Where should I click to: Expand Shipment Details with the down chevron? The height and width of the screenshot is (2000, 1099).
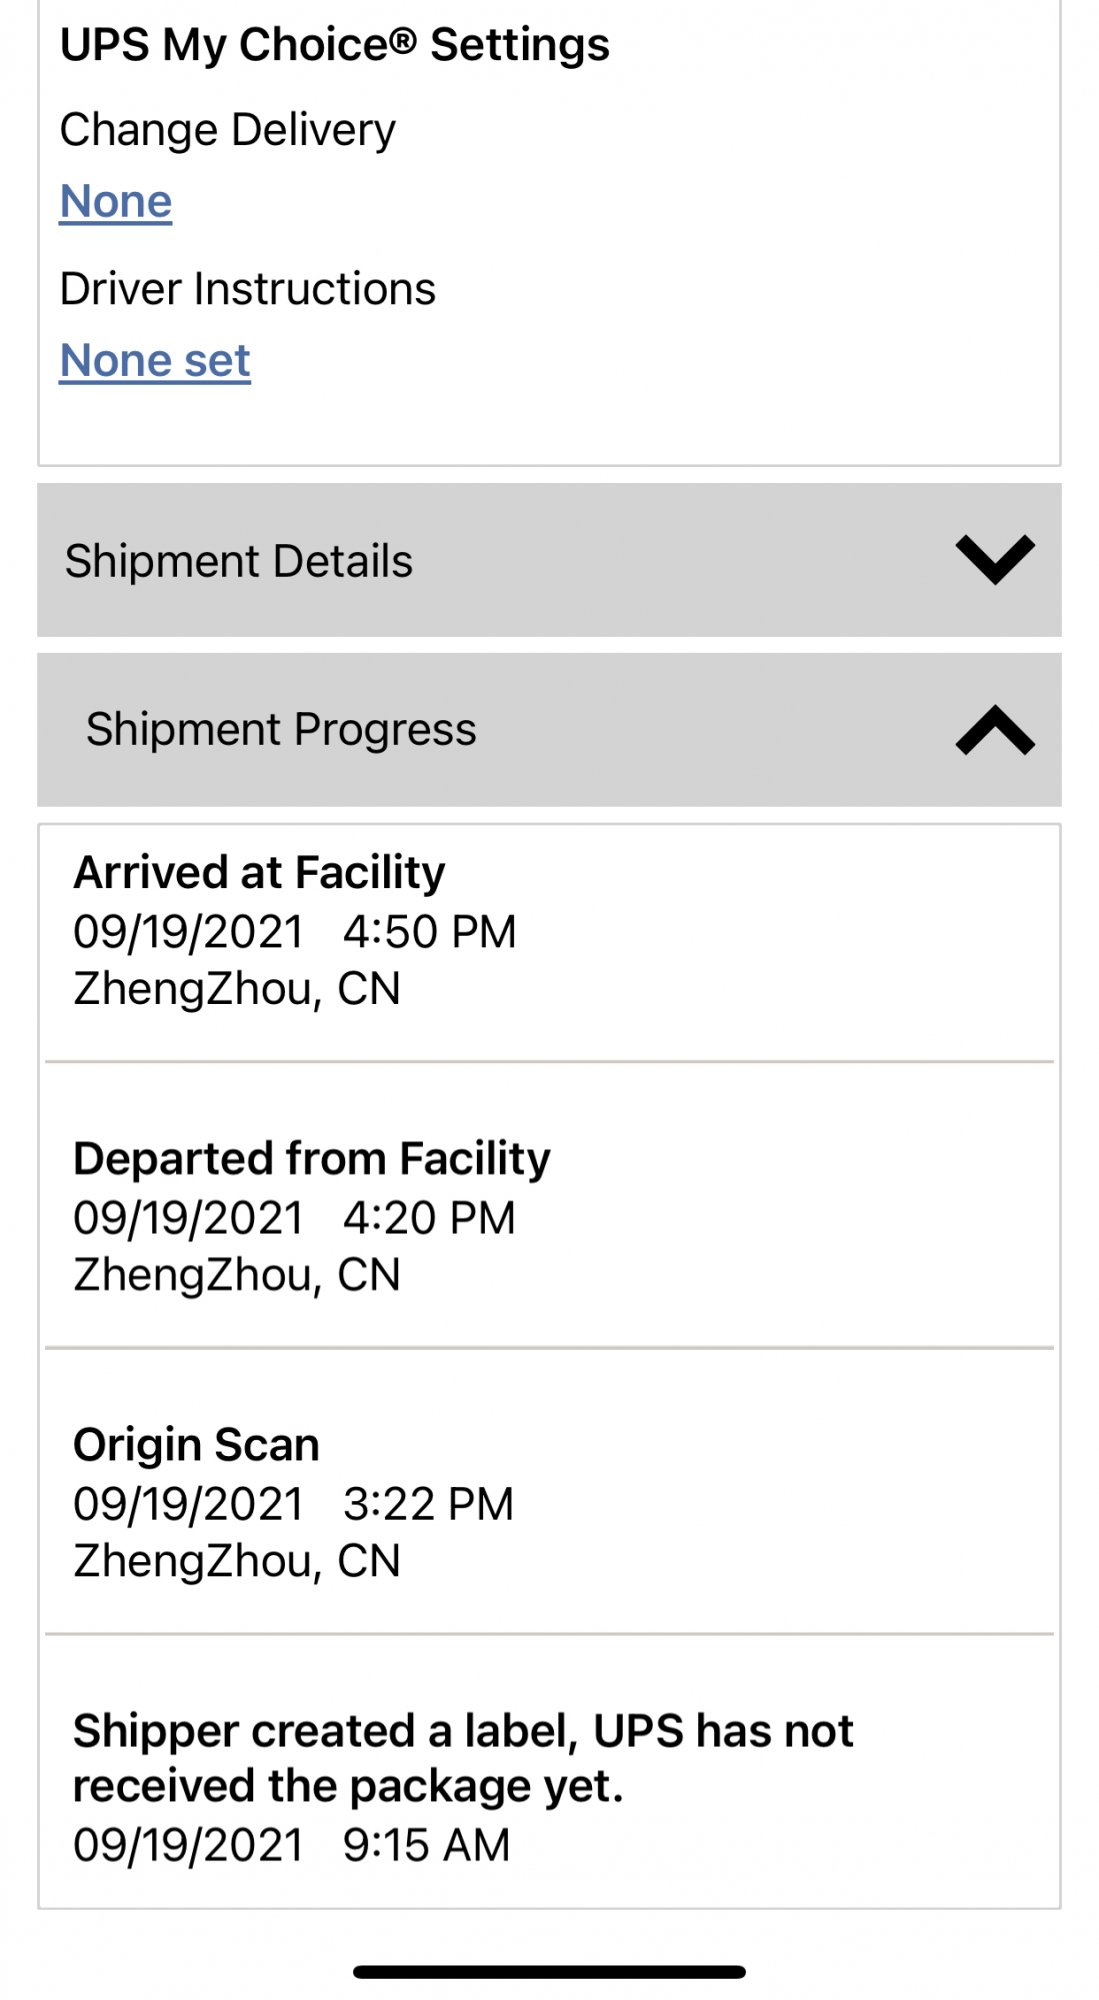[995, 560]
